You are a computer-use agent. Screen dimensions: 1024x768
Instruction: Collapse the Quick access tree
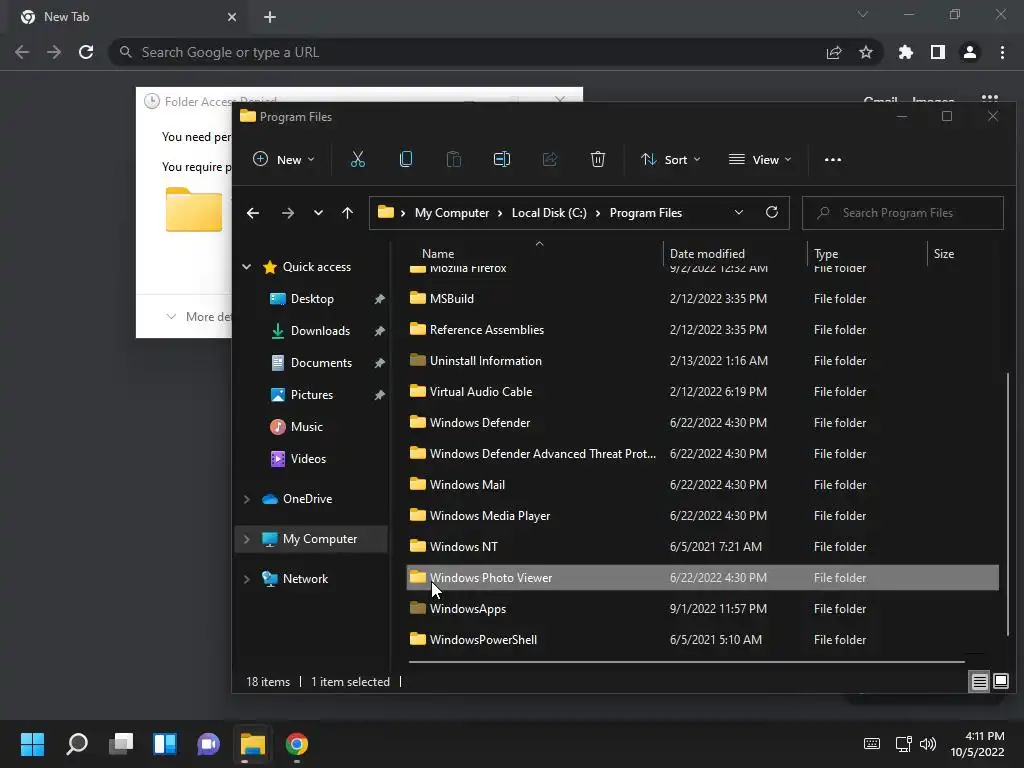click(247, 266)
